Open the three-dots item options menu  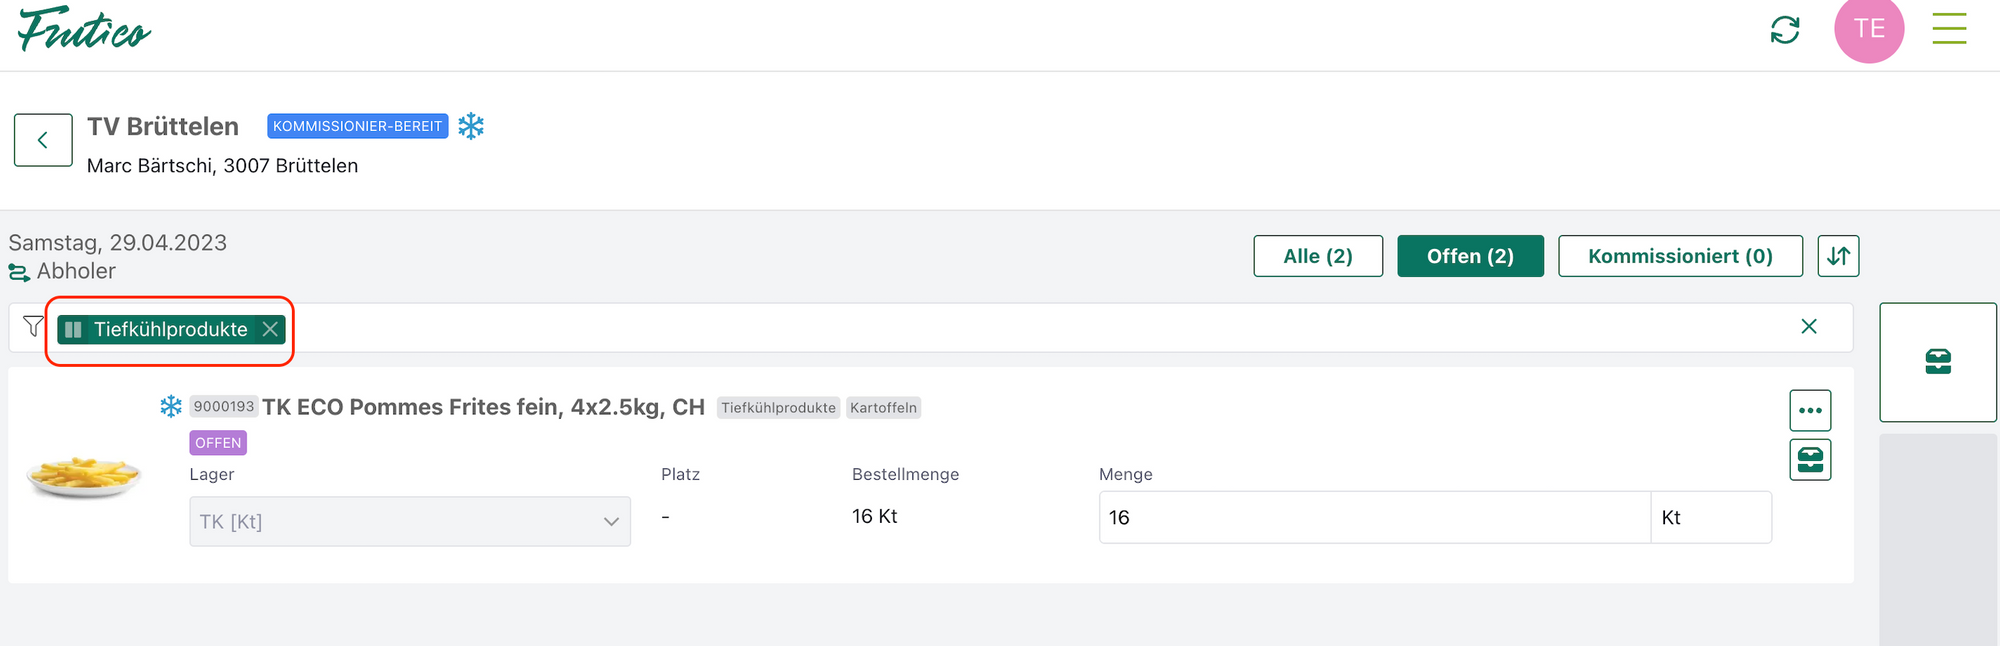pyautogui.click(x=1810, y=410)
